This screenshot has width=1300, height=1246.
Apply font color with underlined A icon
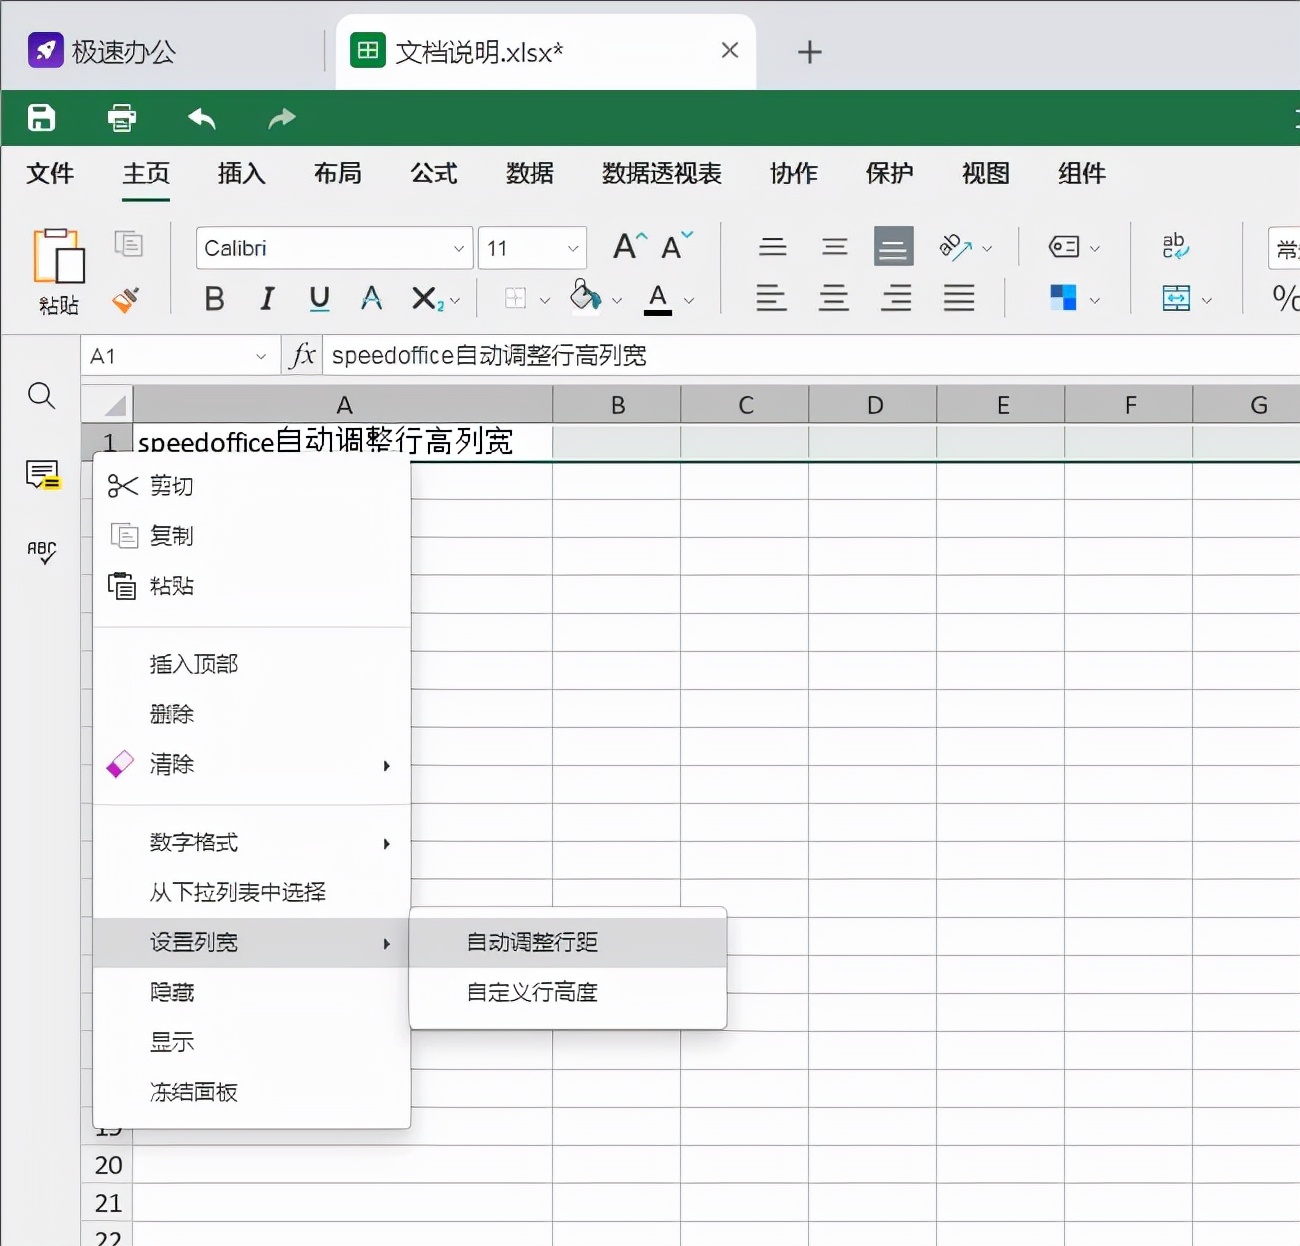pos(658,299)
